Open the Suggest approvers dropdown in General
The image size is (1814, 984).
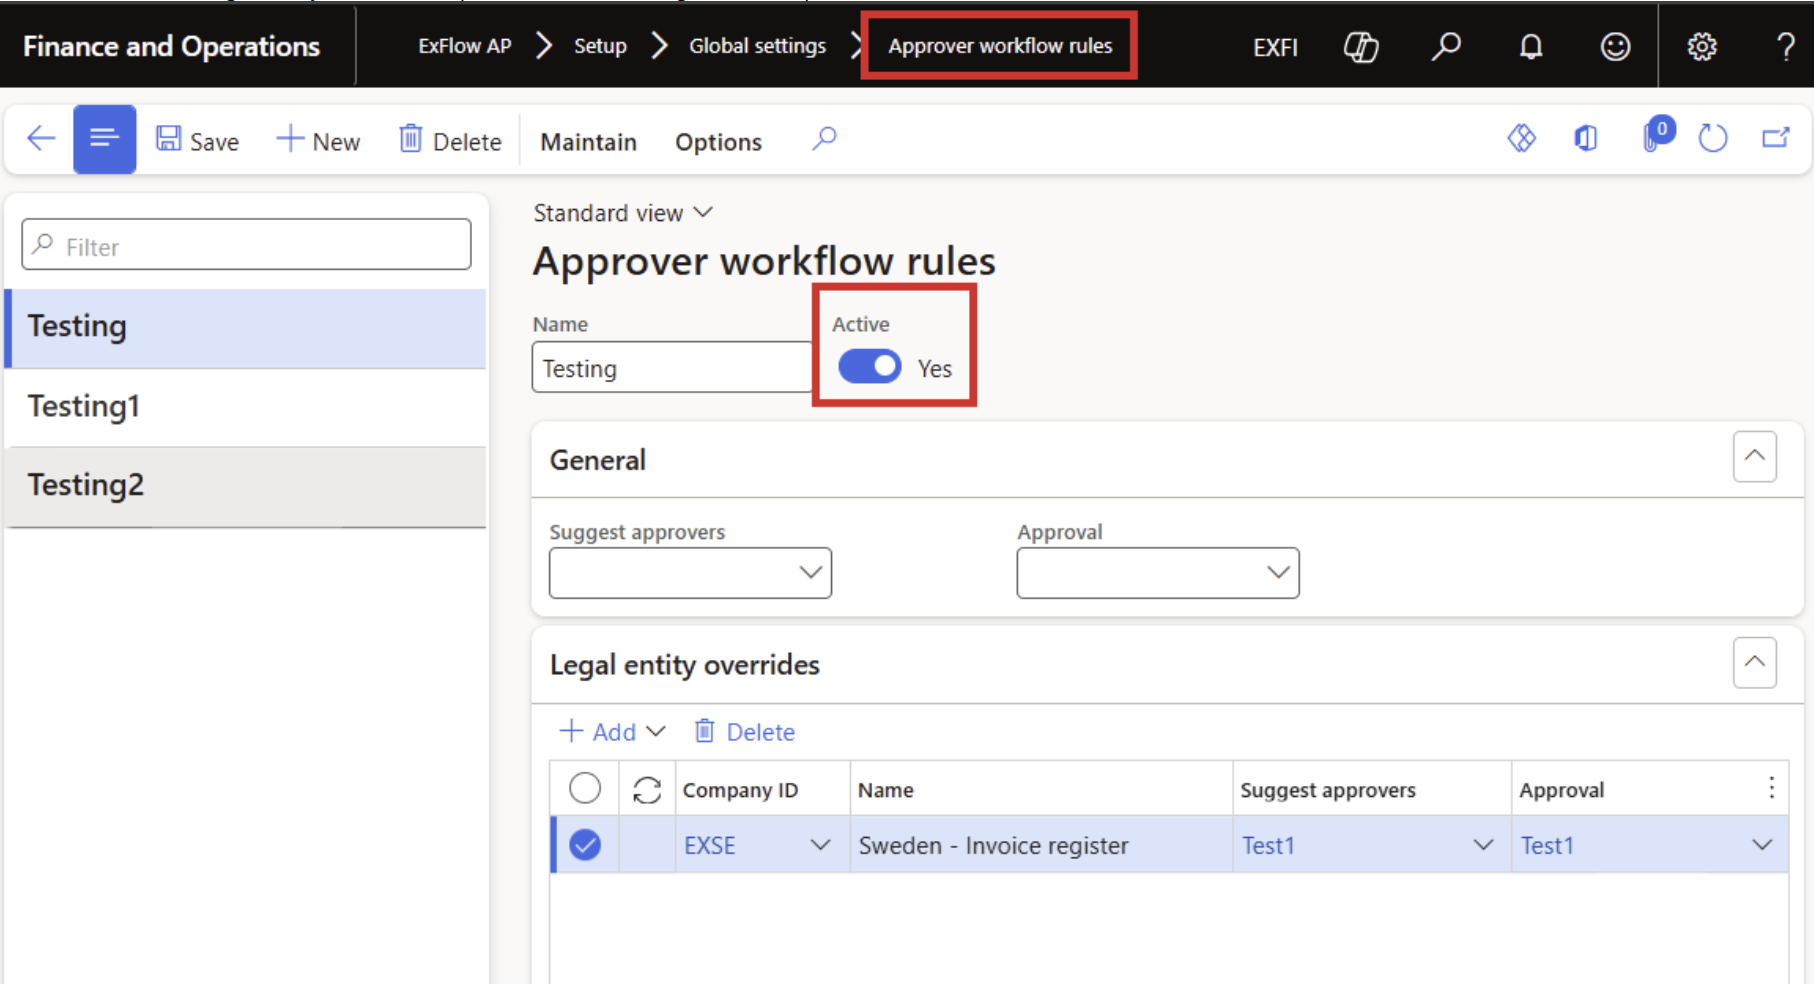690,573
